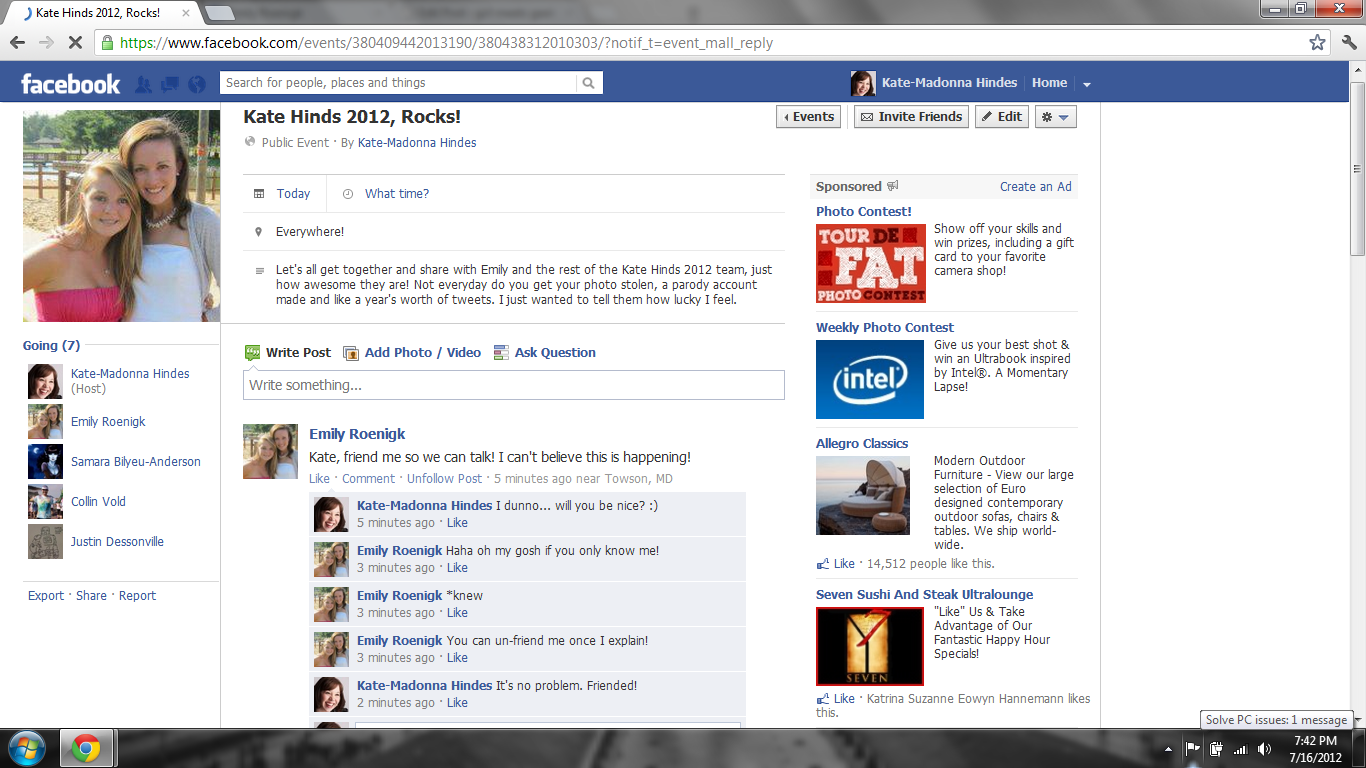The height and width of the screenshot is (768, 1366).
Task: Open the messages icon in the header
Action: pos(170,84)
